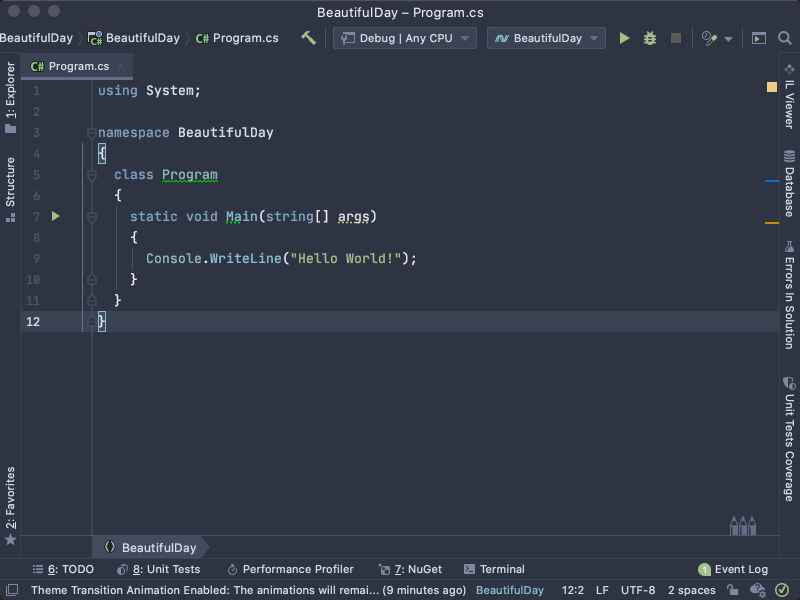
Task: Click the "Hello World!" string literal
Action: point(346,259)
